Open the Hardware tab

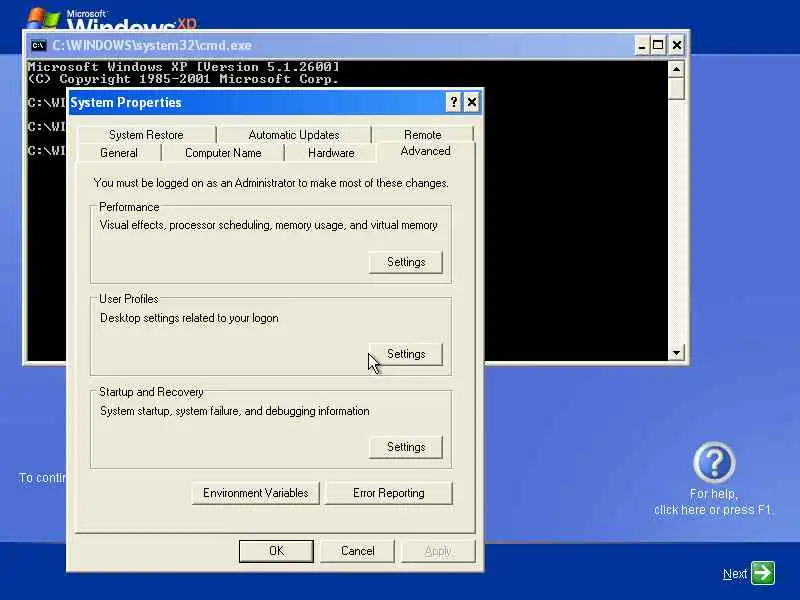click(331, 153)
